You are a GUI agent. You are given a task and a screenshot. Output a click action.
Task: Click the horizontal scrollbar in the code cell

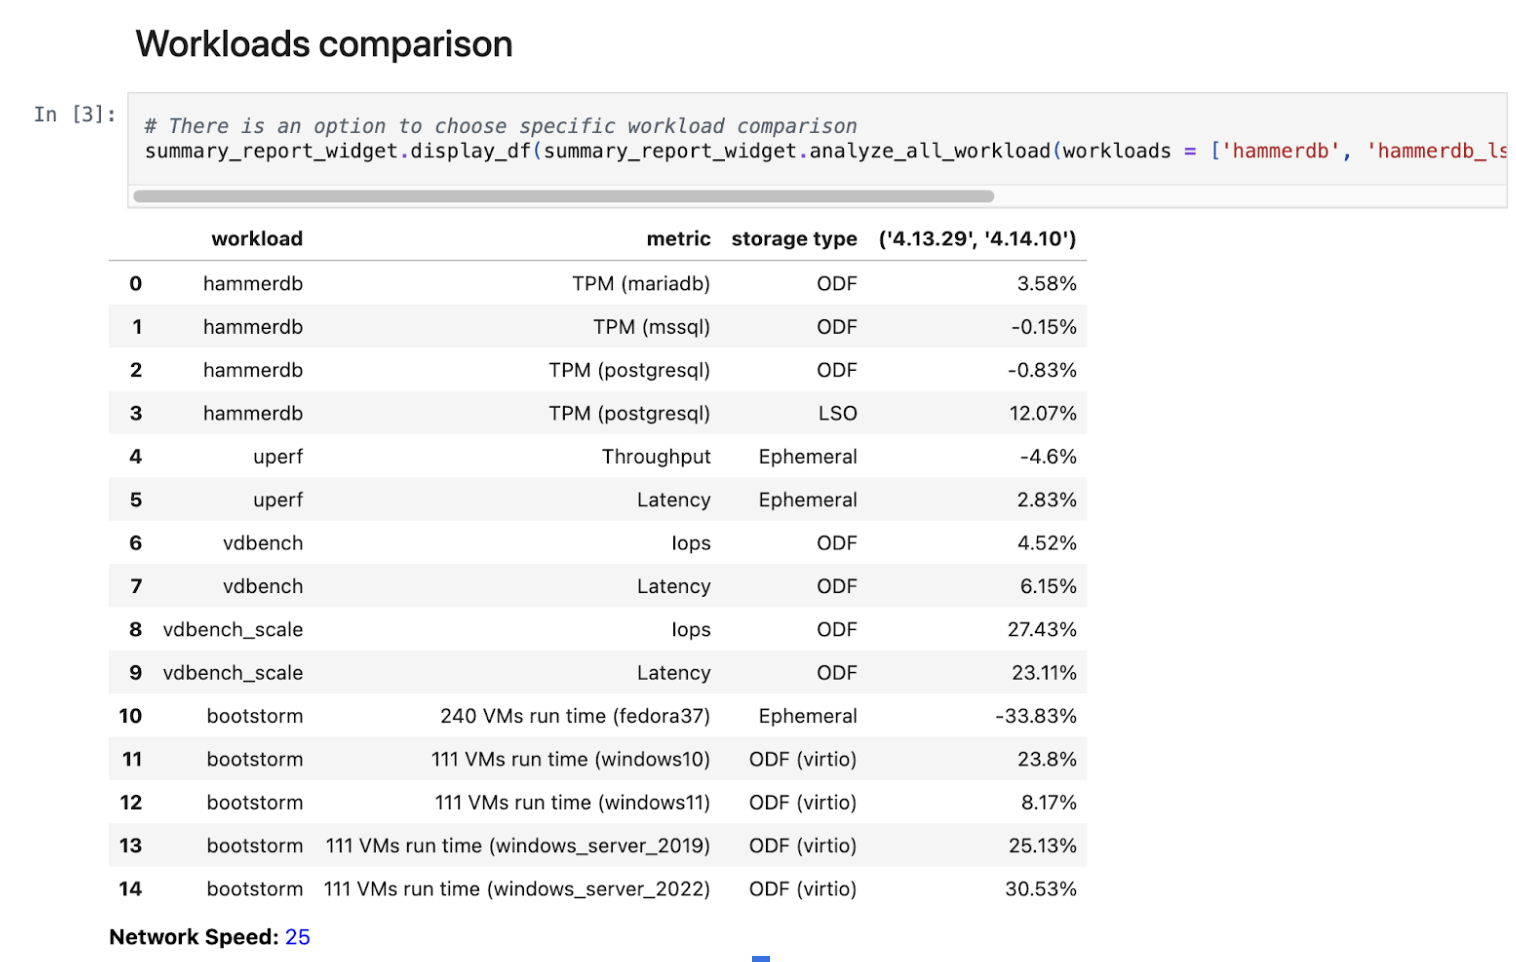point(563,196)
